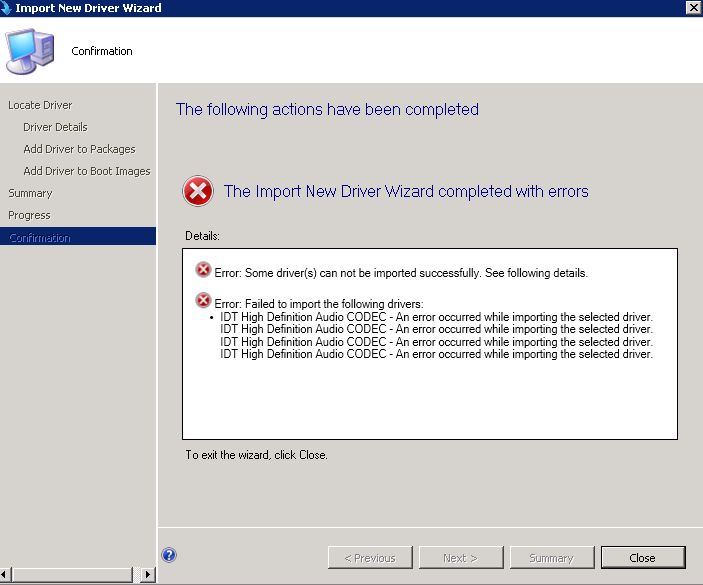The height and width of the screenshot is (585, 703).
Task: Click the disabled Summary button
Action: click(x=552, y=558)
